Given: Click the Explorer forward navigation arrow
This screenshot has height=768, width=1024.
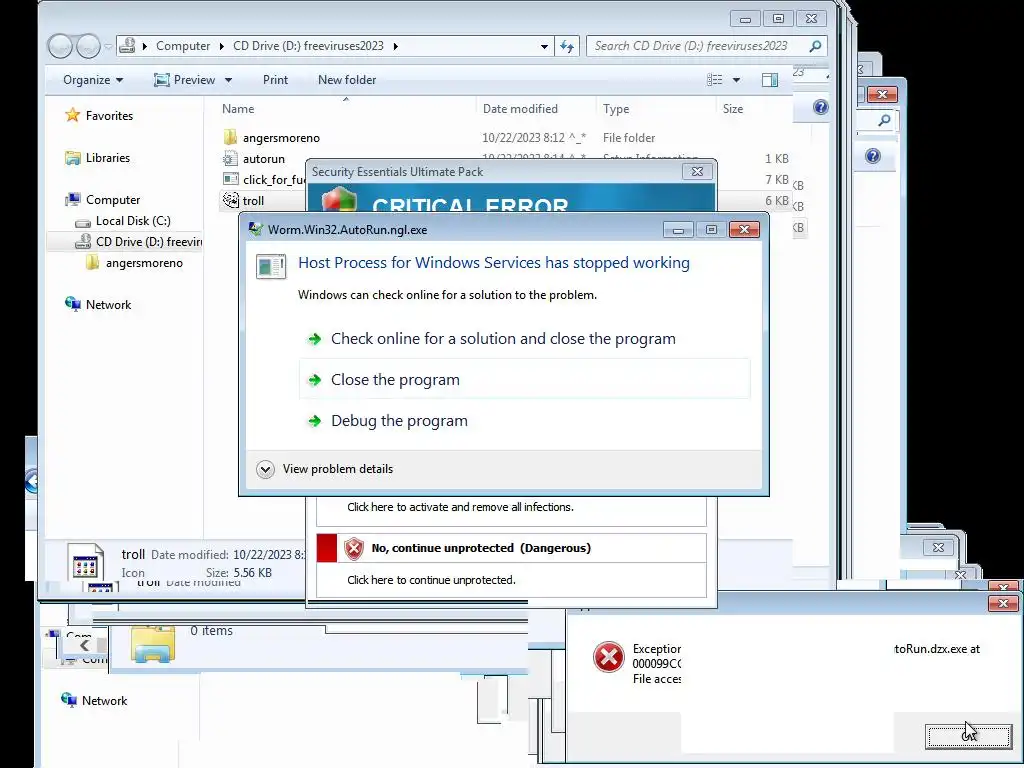Looking at the screenshot, I should click(x=88, y=46).
